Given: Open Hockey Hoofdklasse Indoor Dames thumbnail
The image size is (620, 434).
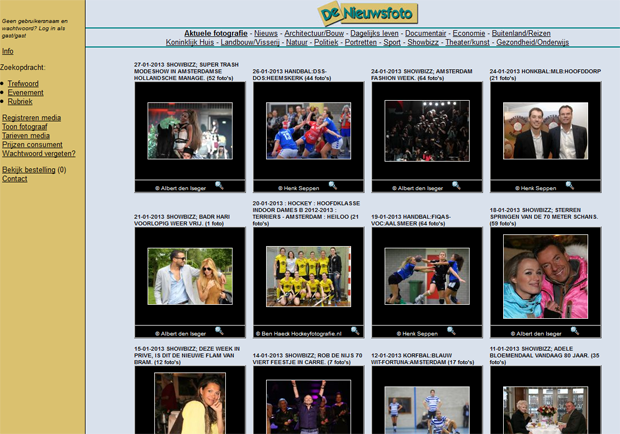Looking at the screenshot, I should 308,276.
